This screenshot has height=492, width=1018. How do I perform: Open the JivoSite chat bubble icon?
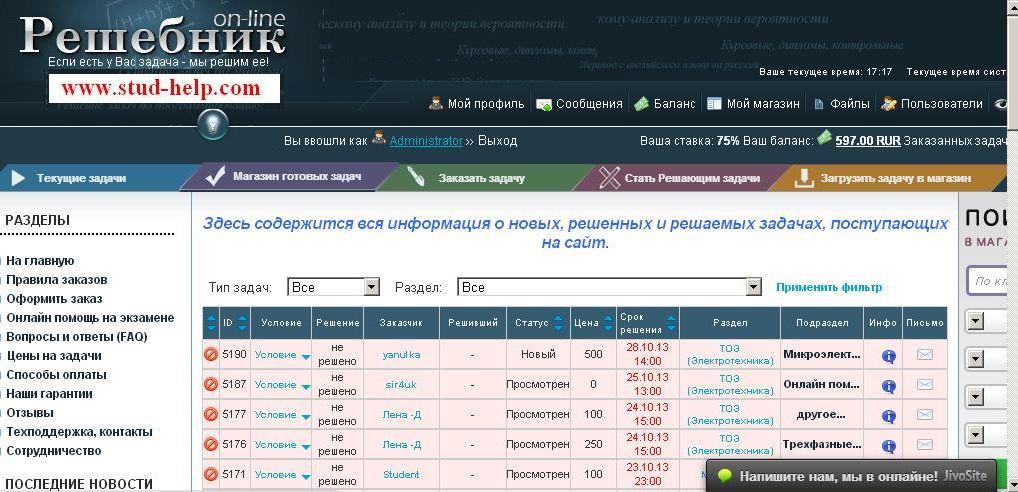pos(725,476)
